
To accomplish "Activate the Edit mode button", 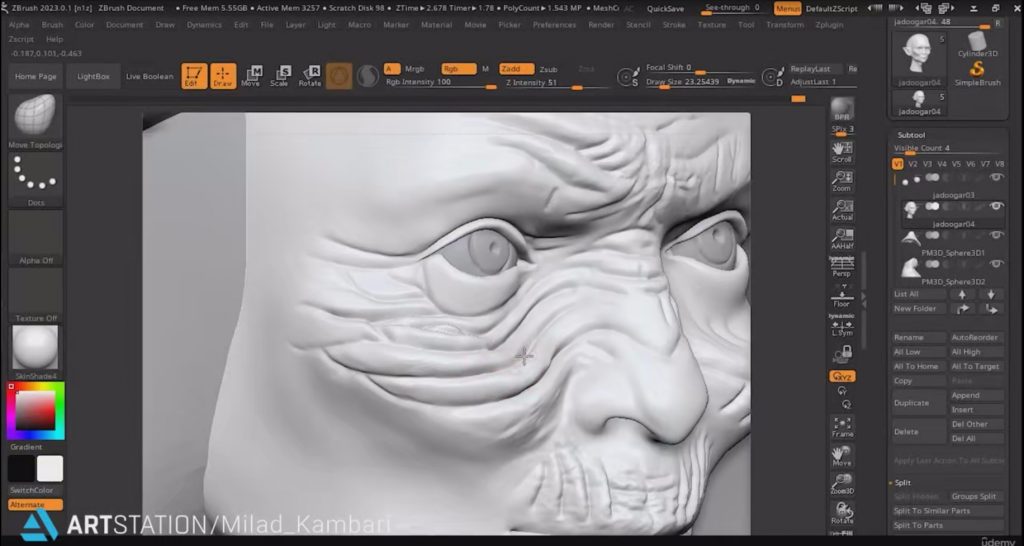I will (194, 76).
